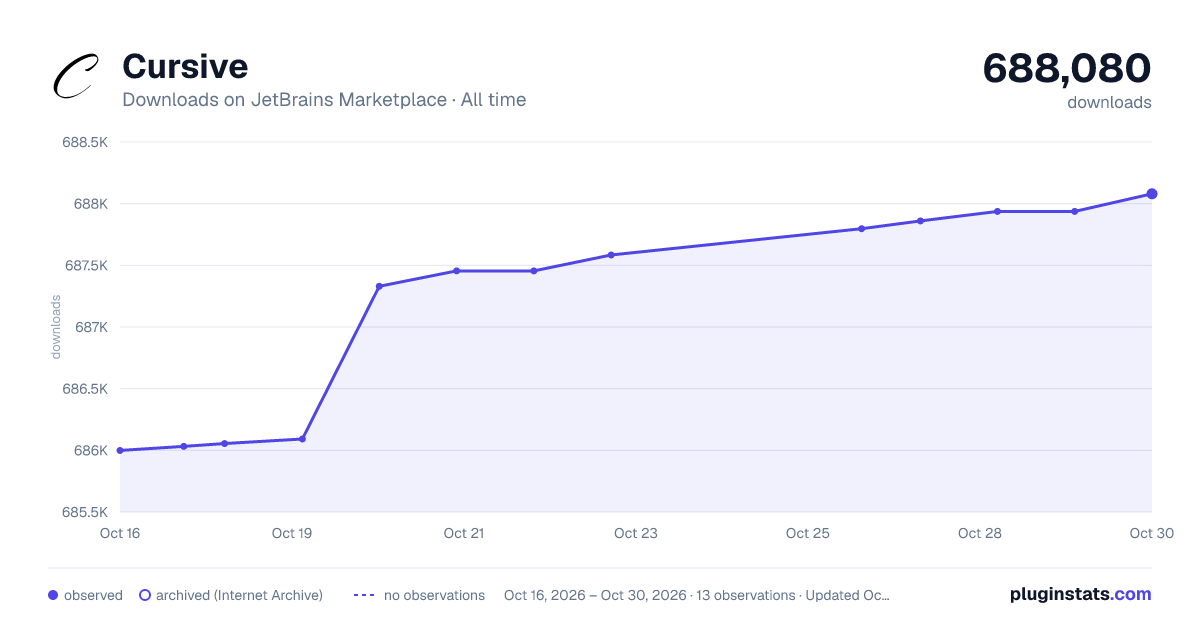
Task: Click the 'Oct 16, 2026 – Oct 30, 2026' footer range
Action: click(595, 595)
